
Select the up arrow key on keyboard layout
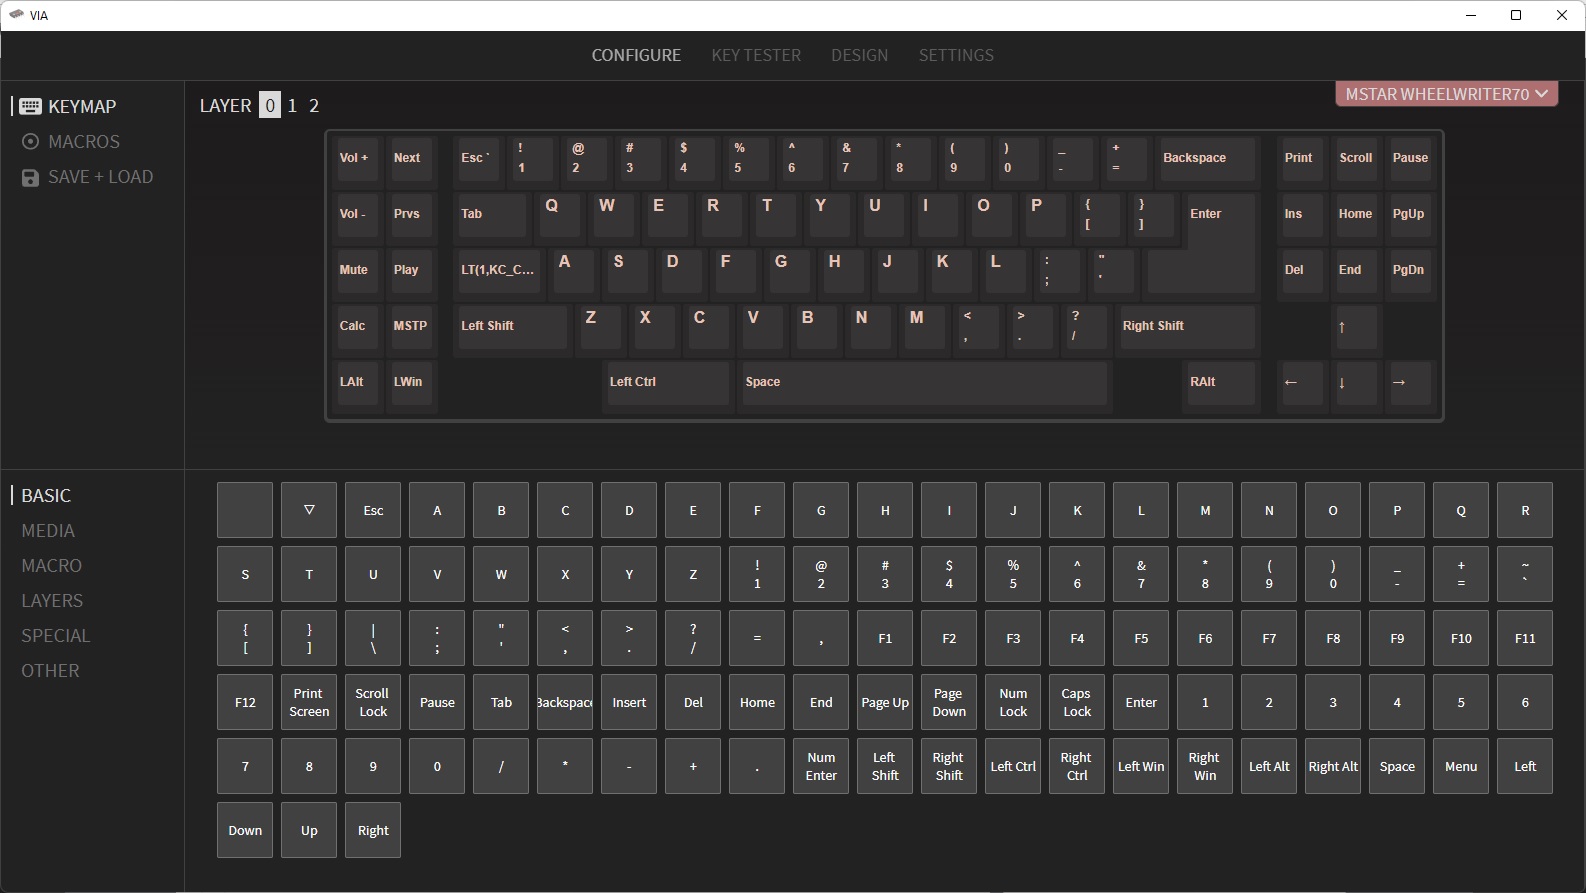1356,327
